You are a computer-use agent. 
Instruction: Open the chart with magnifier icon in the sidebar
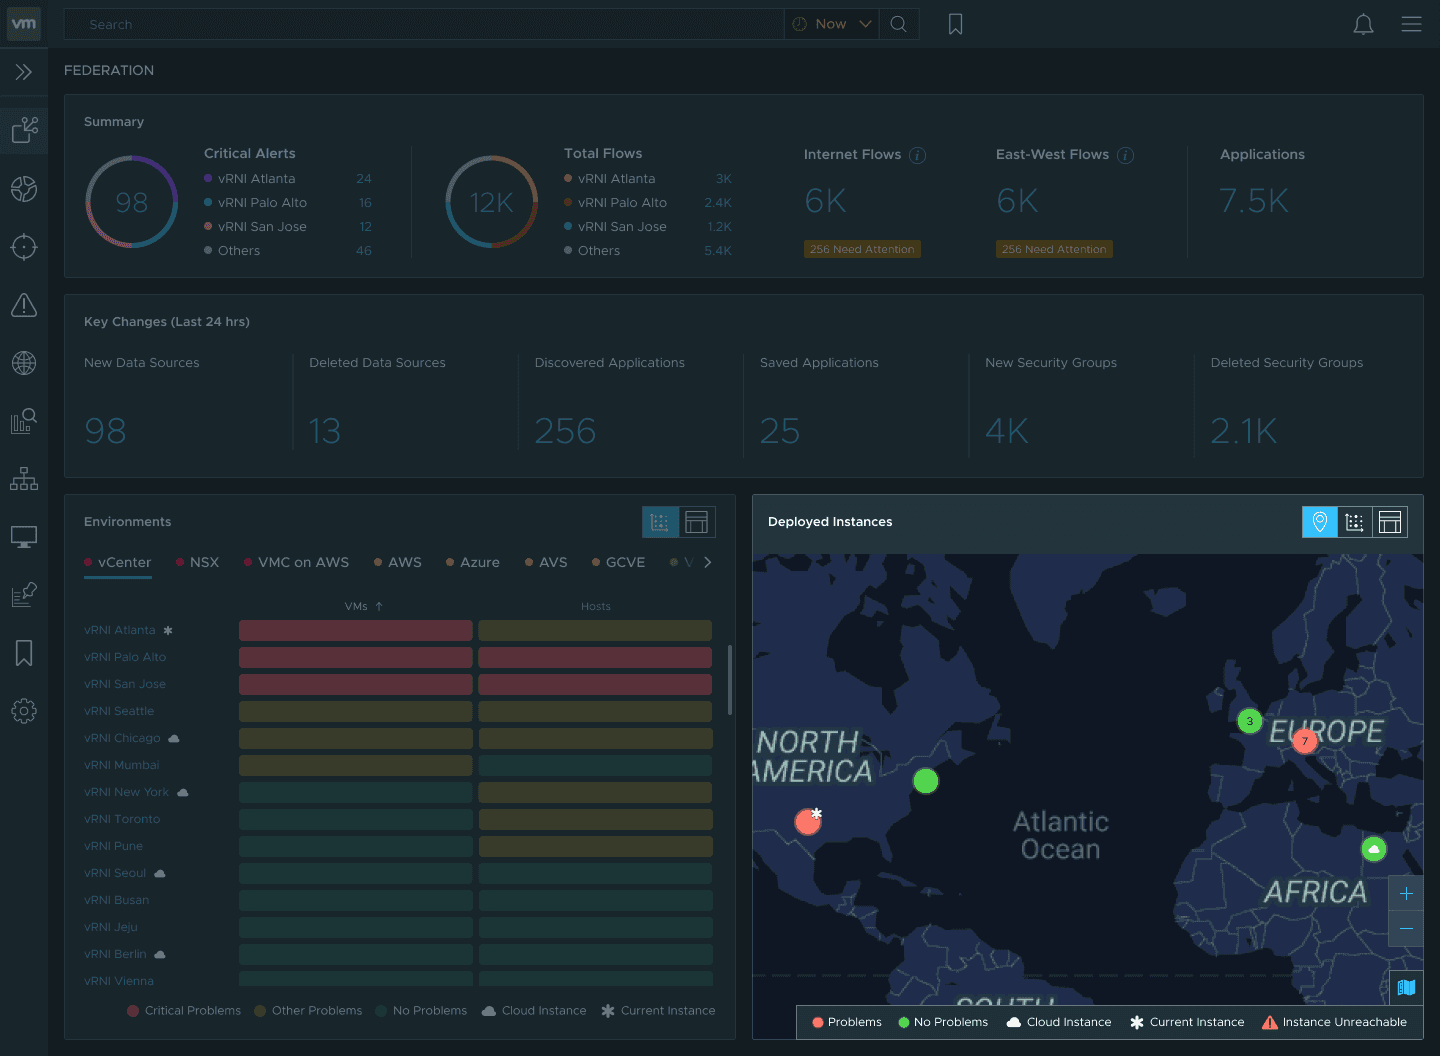(24, 421)
